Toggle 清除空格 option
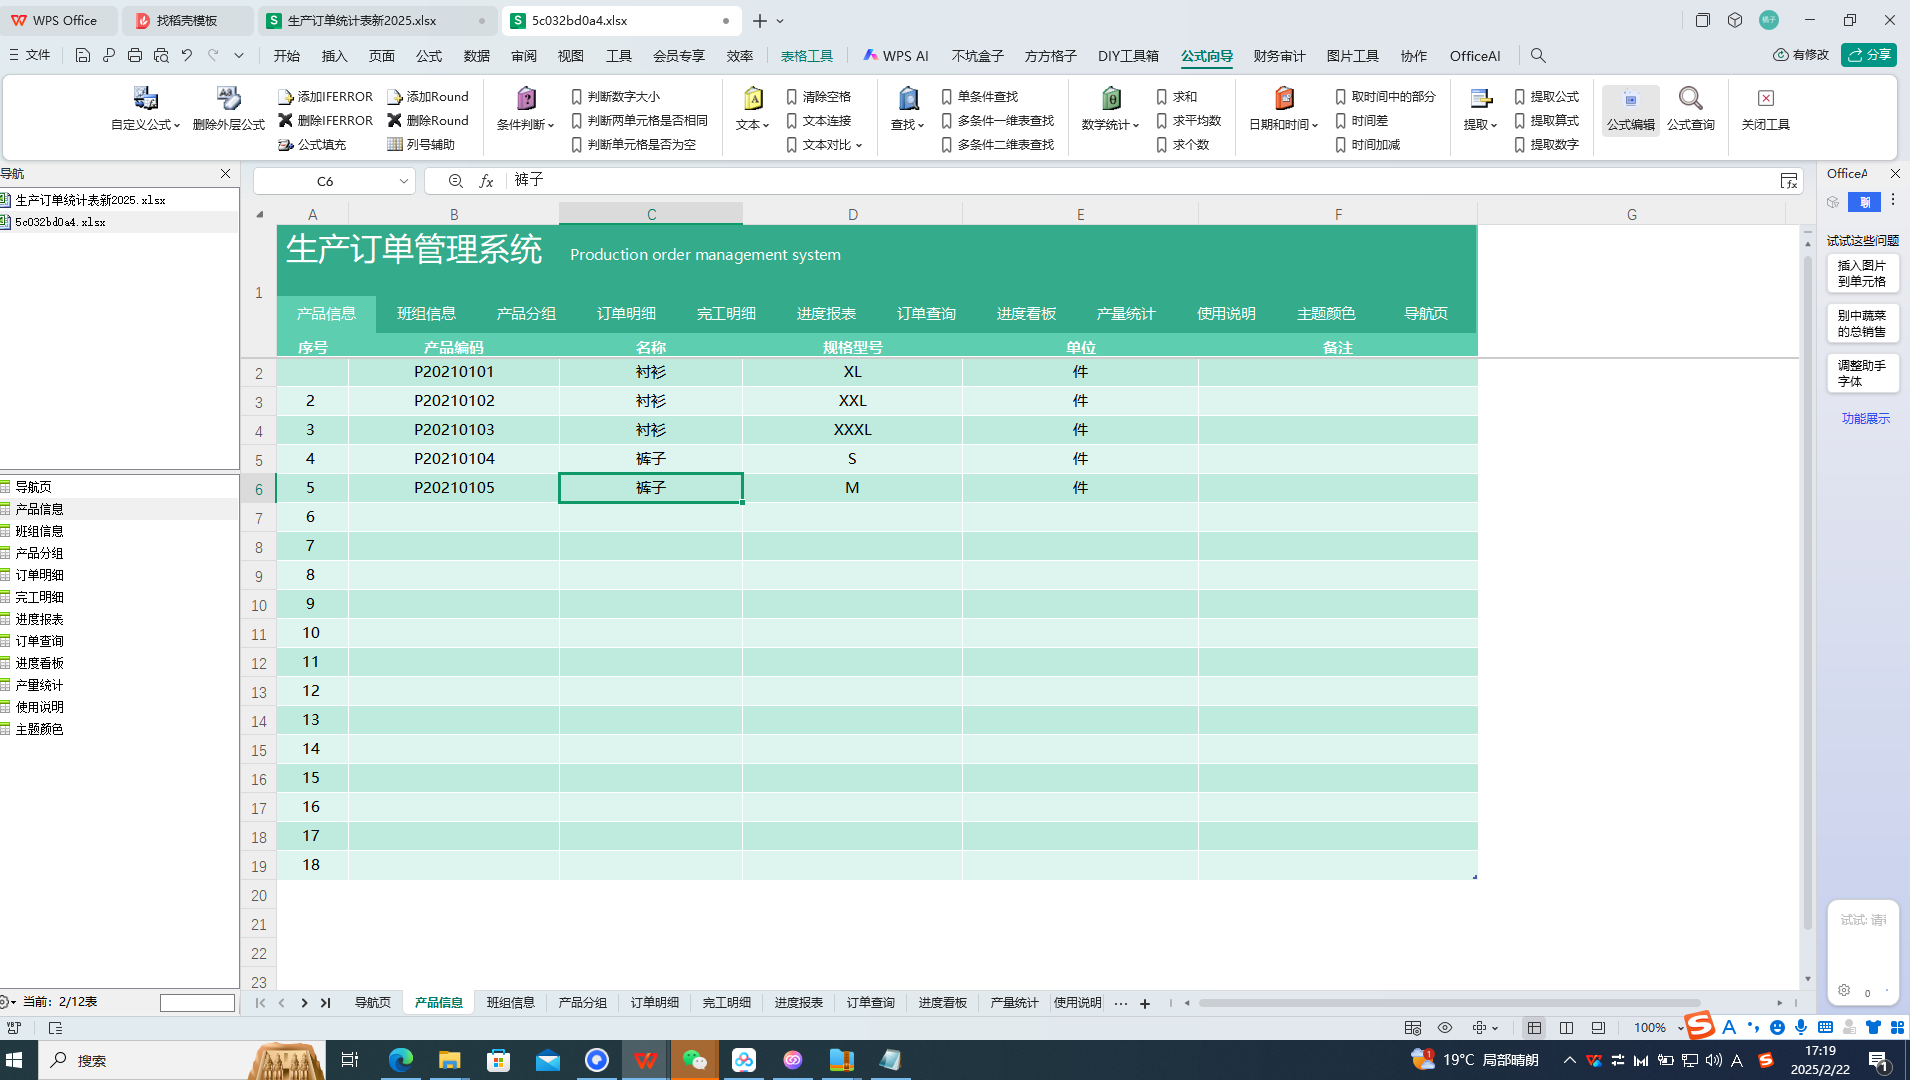 (818, 96)
